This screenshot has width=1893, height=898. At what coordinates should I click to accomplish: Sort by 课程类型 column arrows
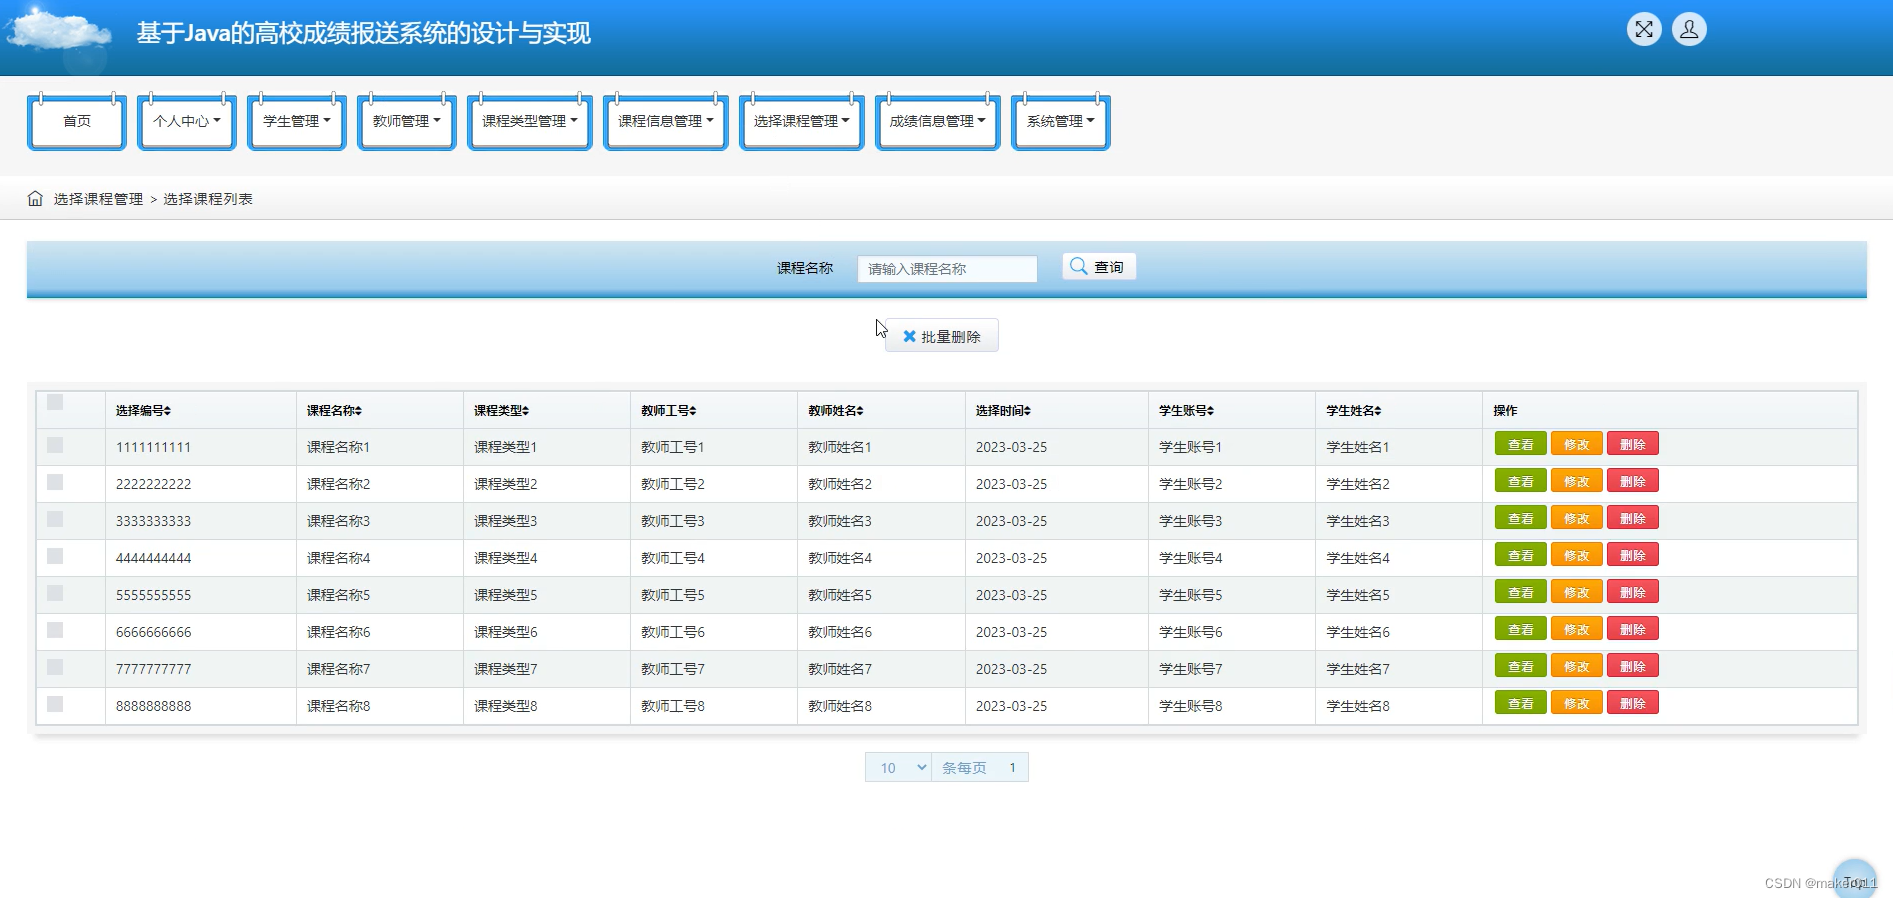point(526,411)
